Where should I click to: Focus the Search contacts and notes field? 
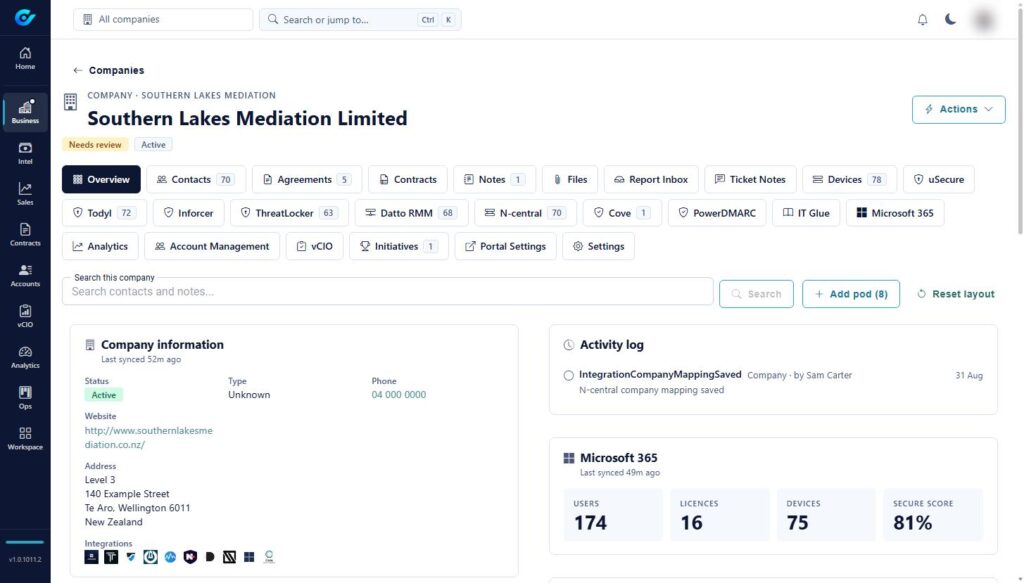point(387,291)
